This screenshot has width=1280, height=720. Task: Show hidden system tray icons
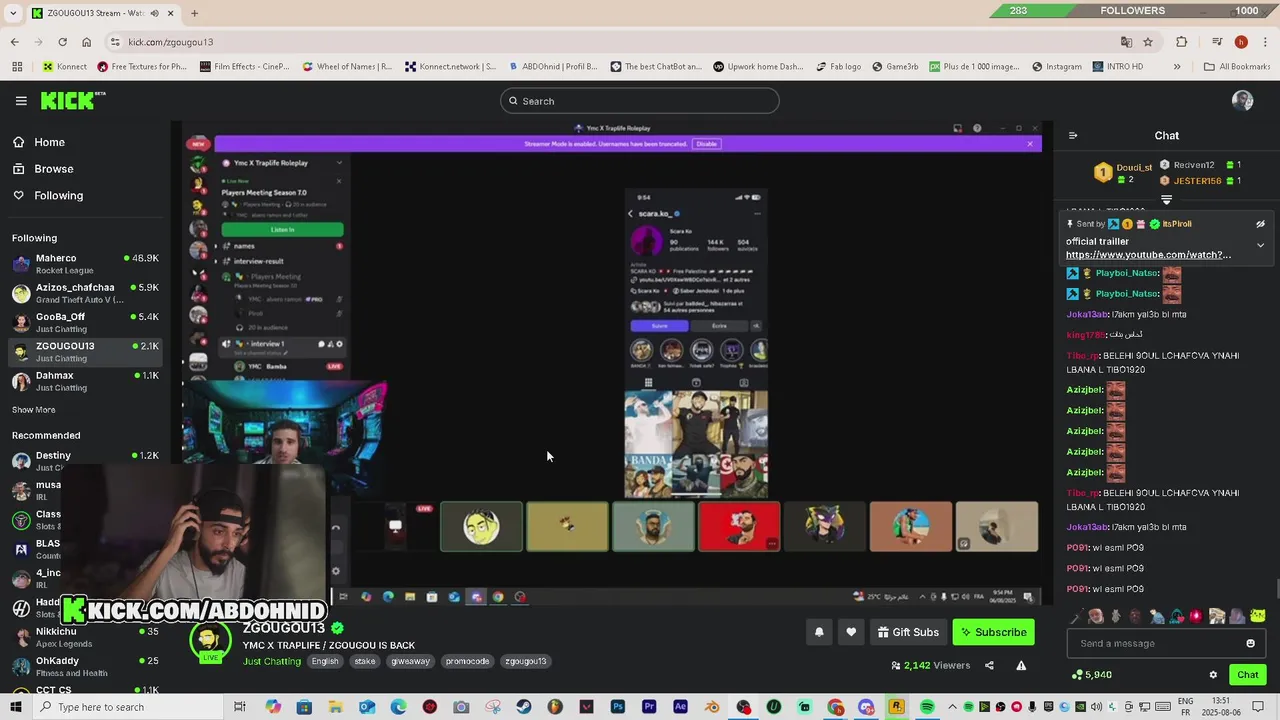click(952, 707)
